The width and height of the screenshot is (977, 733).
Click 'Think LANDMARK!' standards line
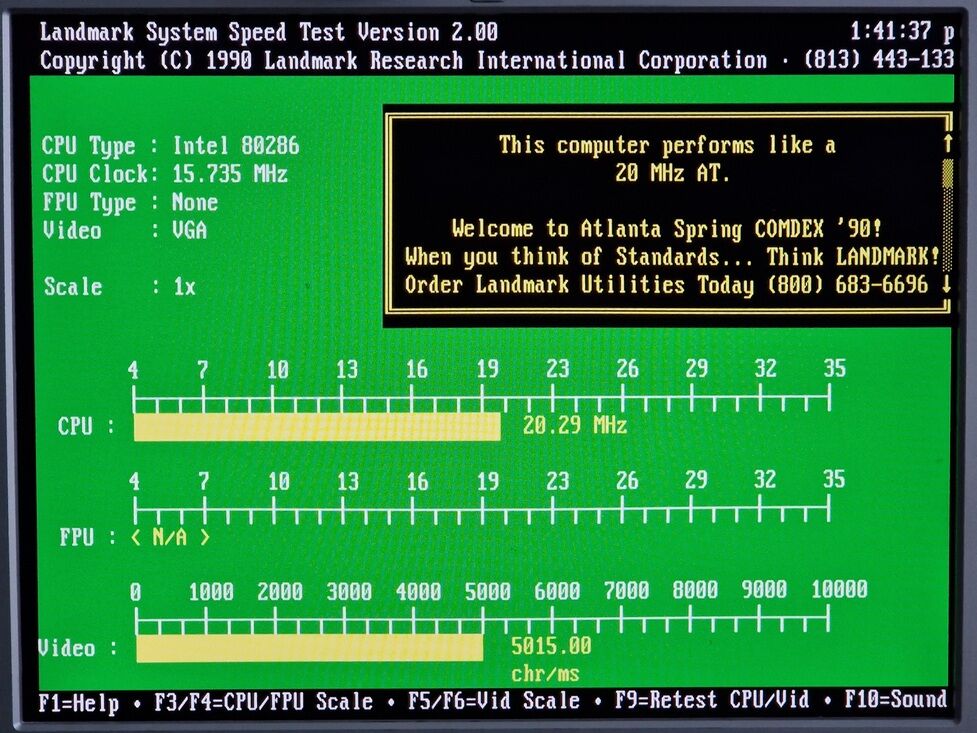click(x=672, y=257)
